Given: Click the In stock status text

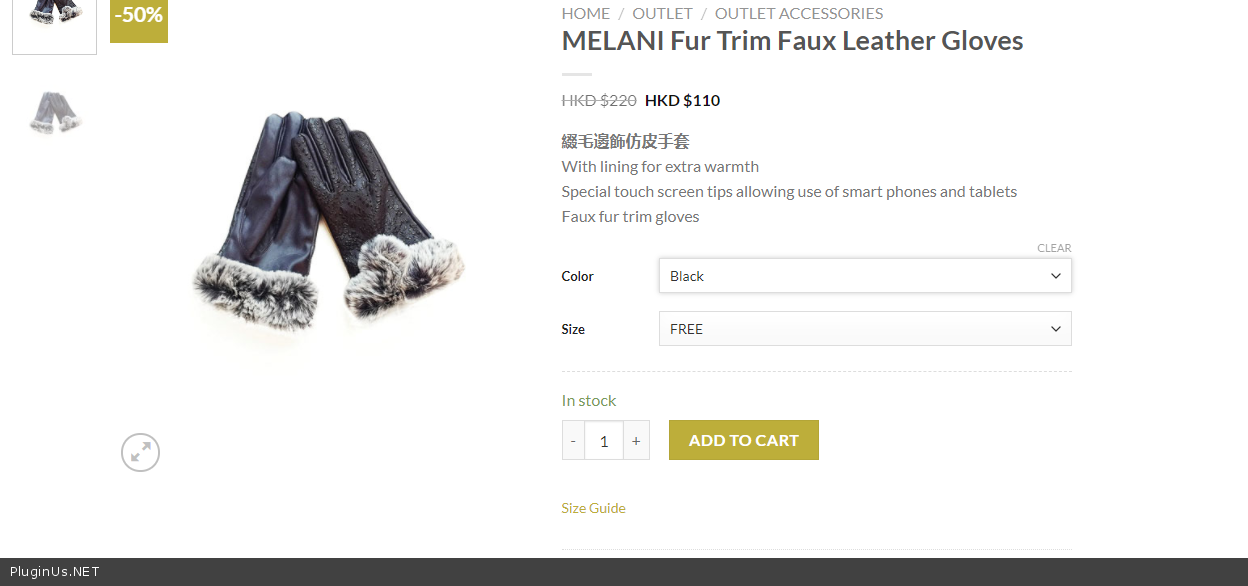Looking at the screenshot, I should [589, 400].
